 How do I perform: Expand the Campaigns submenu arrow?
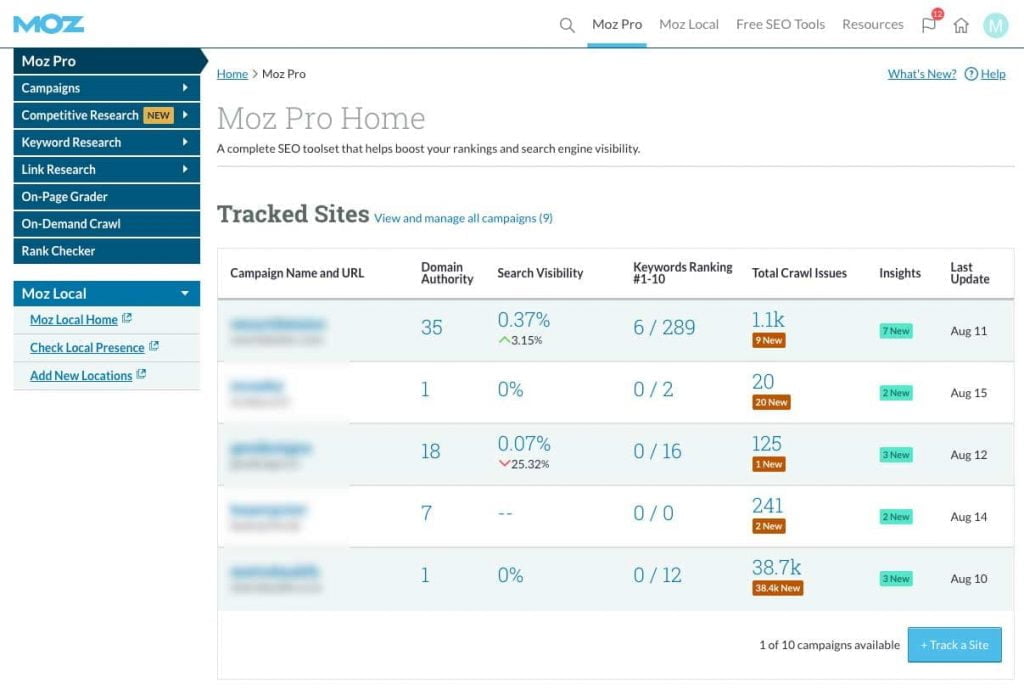[185, 88]
